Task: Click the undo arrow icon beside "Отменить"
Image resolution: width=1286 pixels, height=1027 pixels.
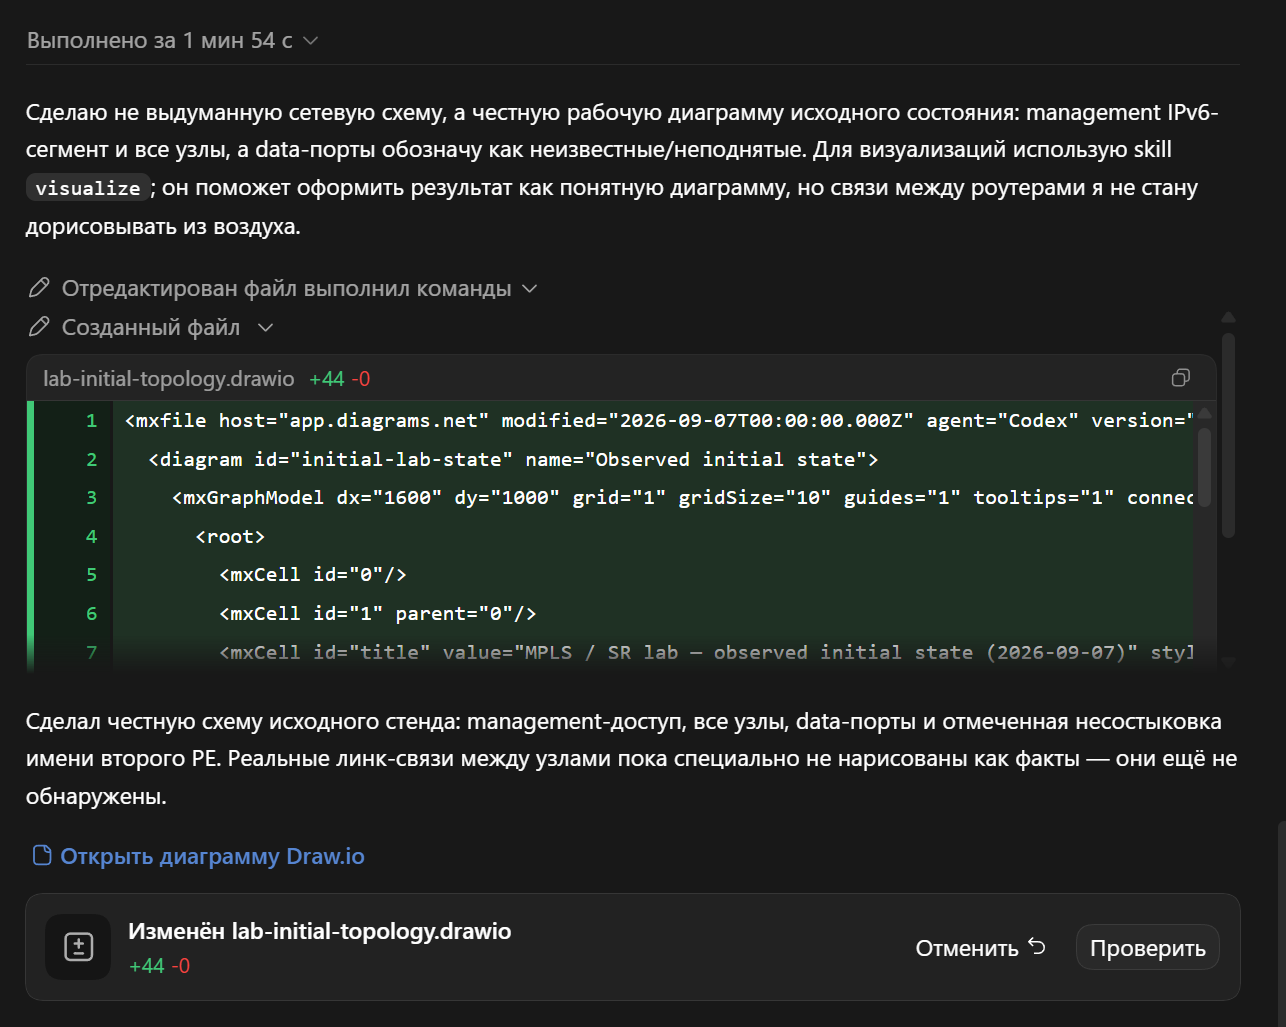Action: tap(1037, 946)
